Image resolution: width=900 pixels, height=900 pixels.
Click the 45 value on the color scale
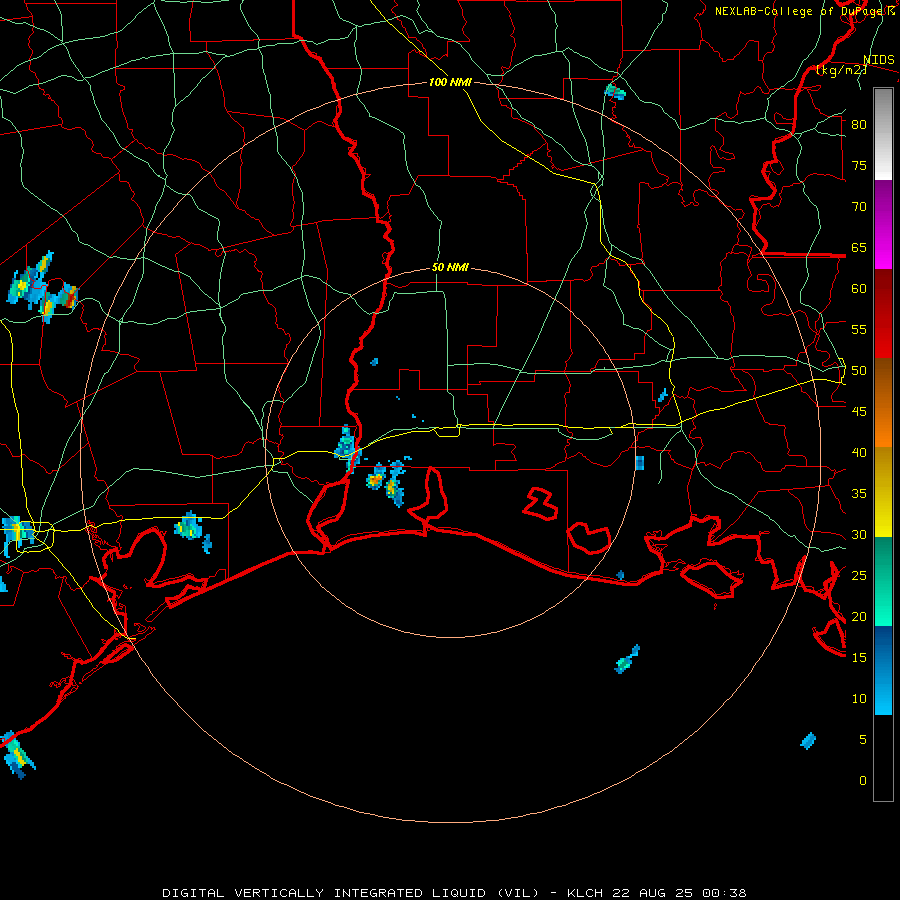(x=859, y=412)
